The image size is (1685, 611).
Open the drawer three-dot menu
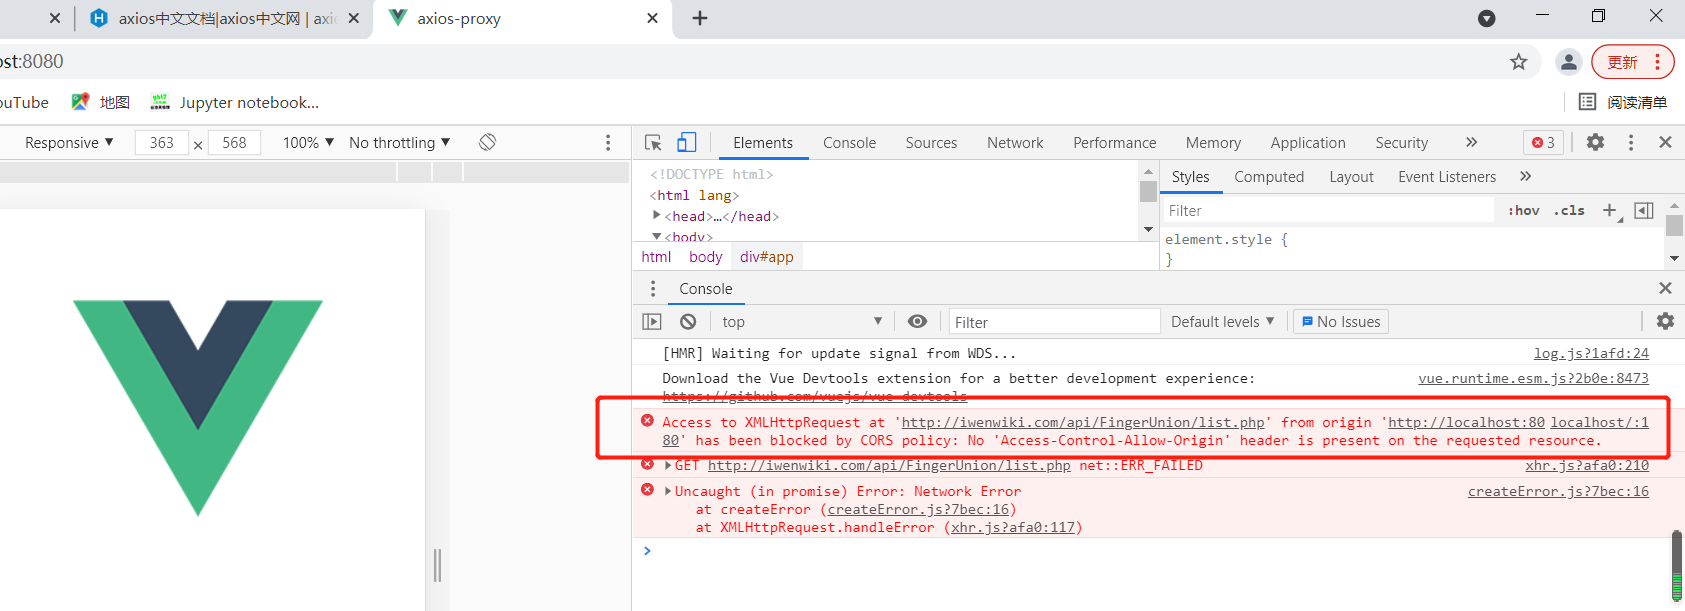pos(653,288)
